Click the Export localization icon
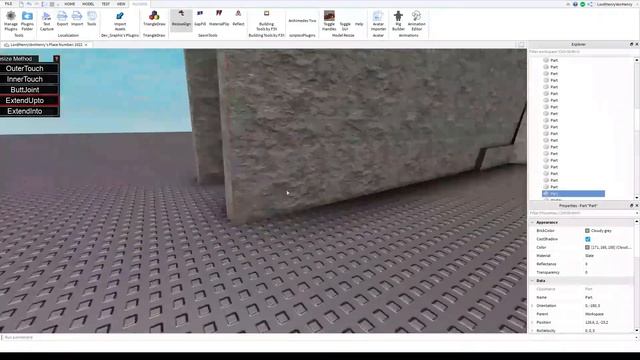 point(62,19)
